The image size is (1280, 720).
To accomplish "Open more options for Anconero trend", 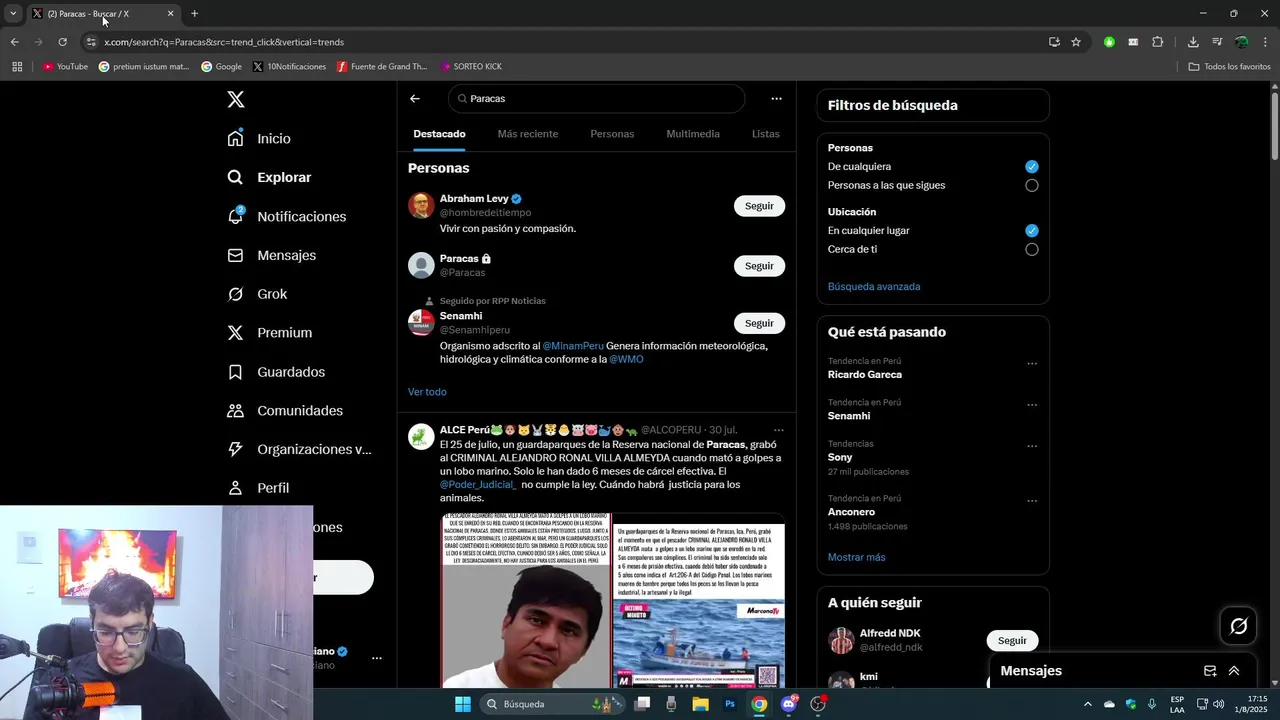I will (1032, 501).
